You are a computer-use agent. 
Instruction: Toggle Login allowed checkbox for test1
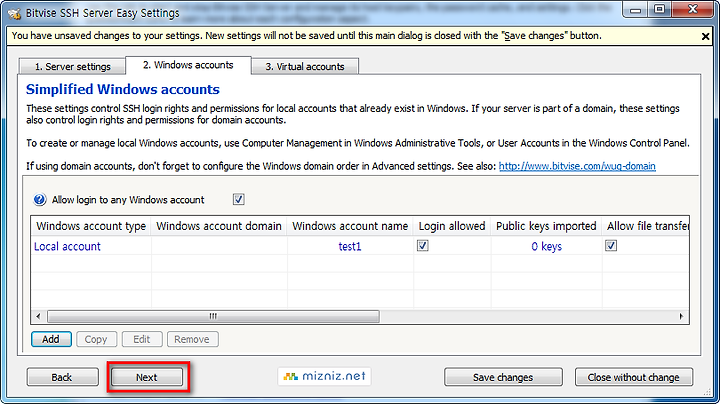[422, 246]
